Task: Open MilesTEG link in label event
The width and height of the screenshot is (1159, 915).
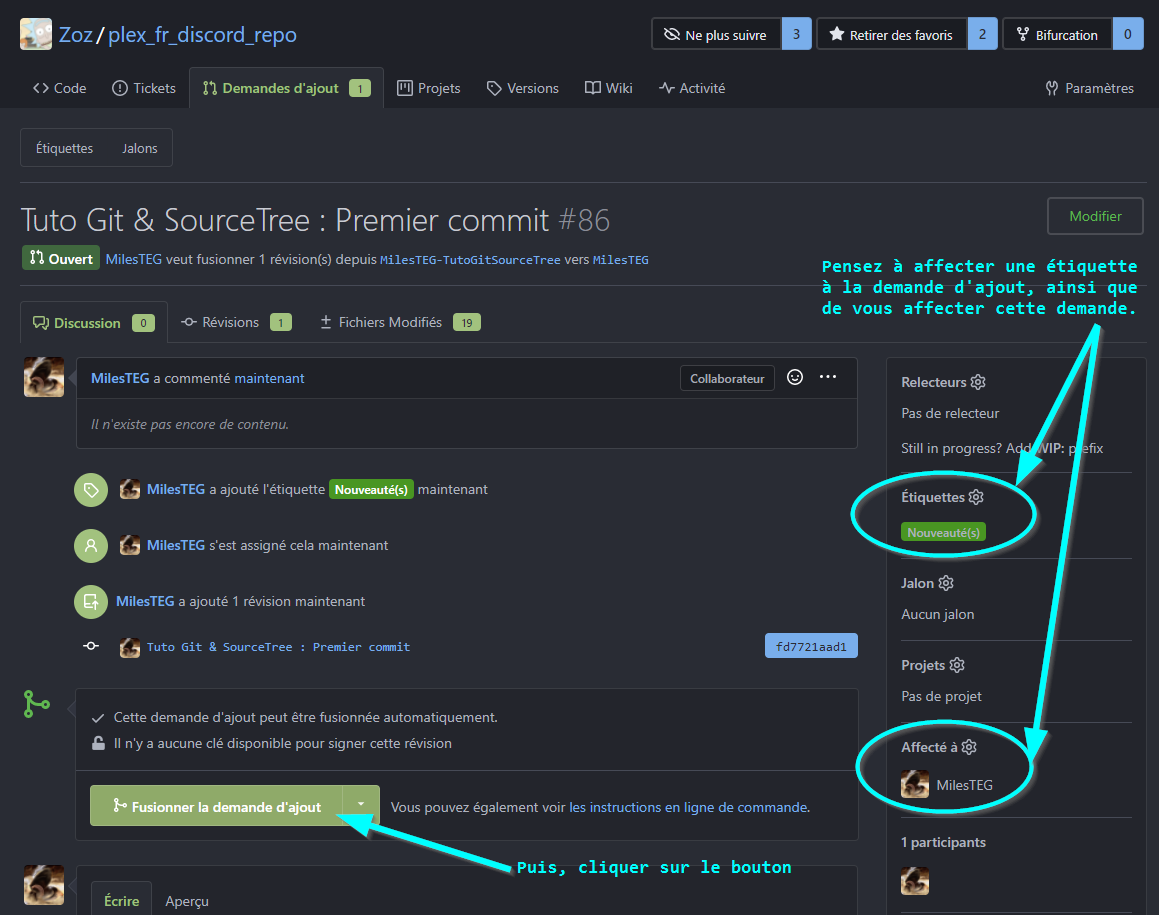Action: [176, 489]
